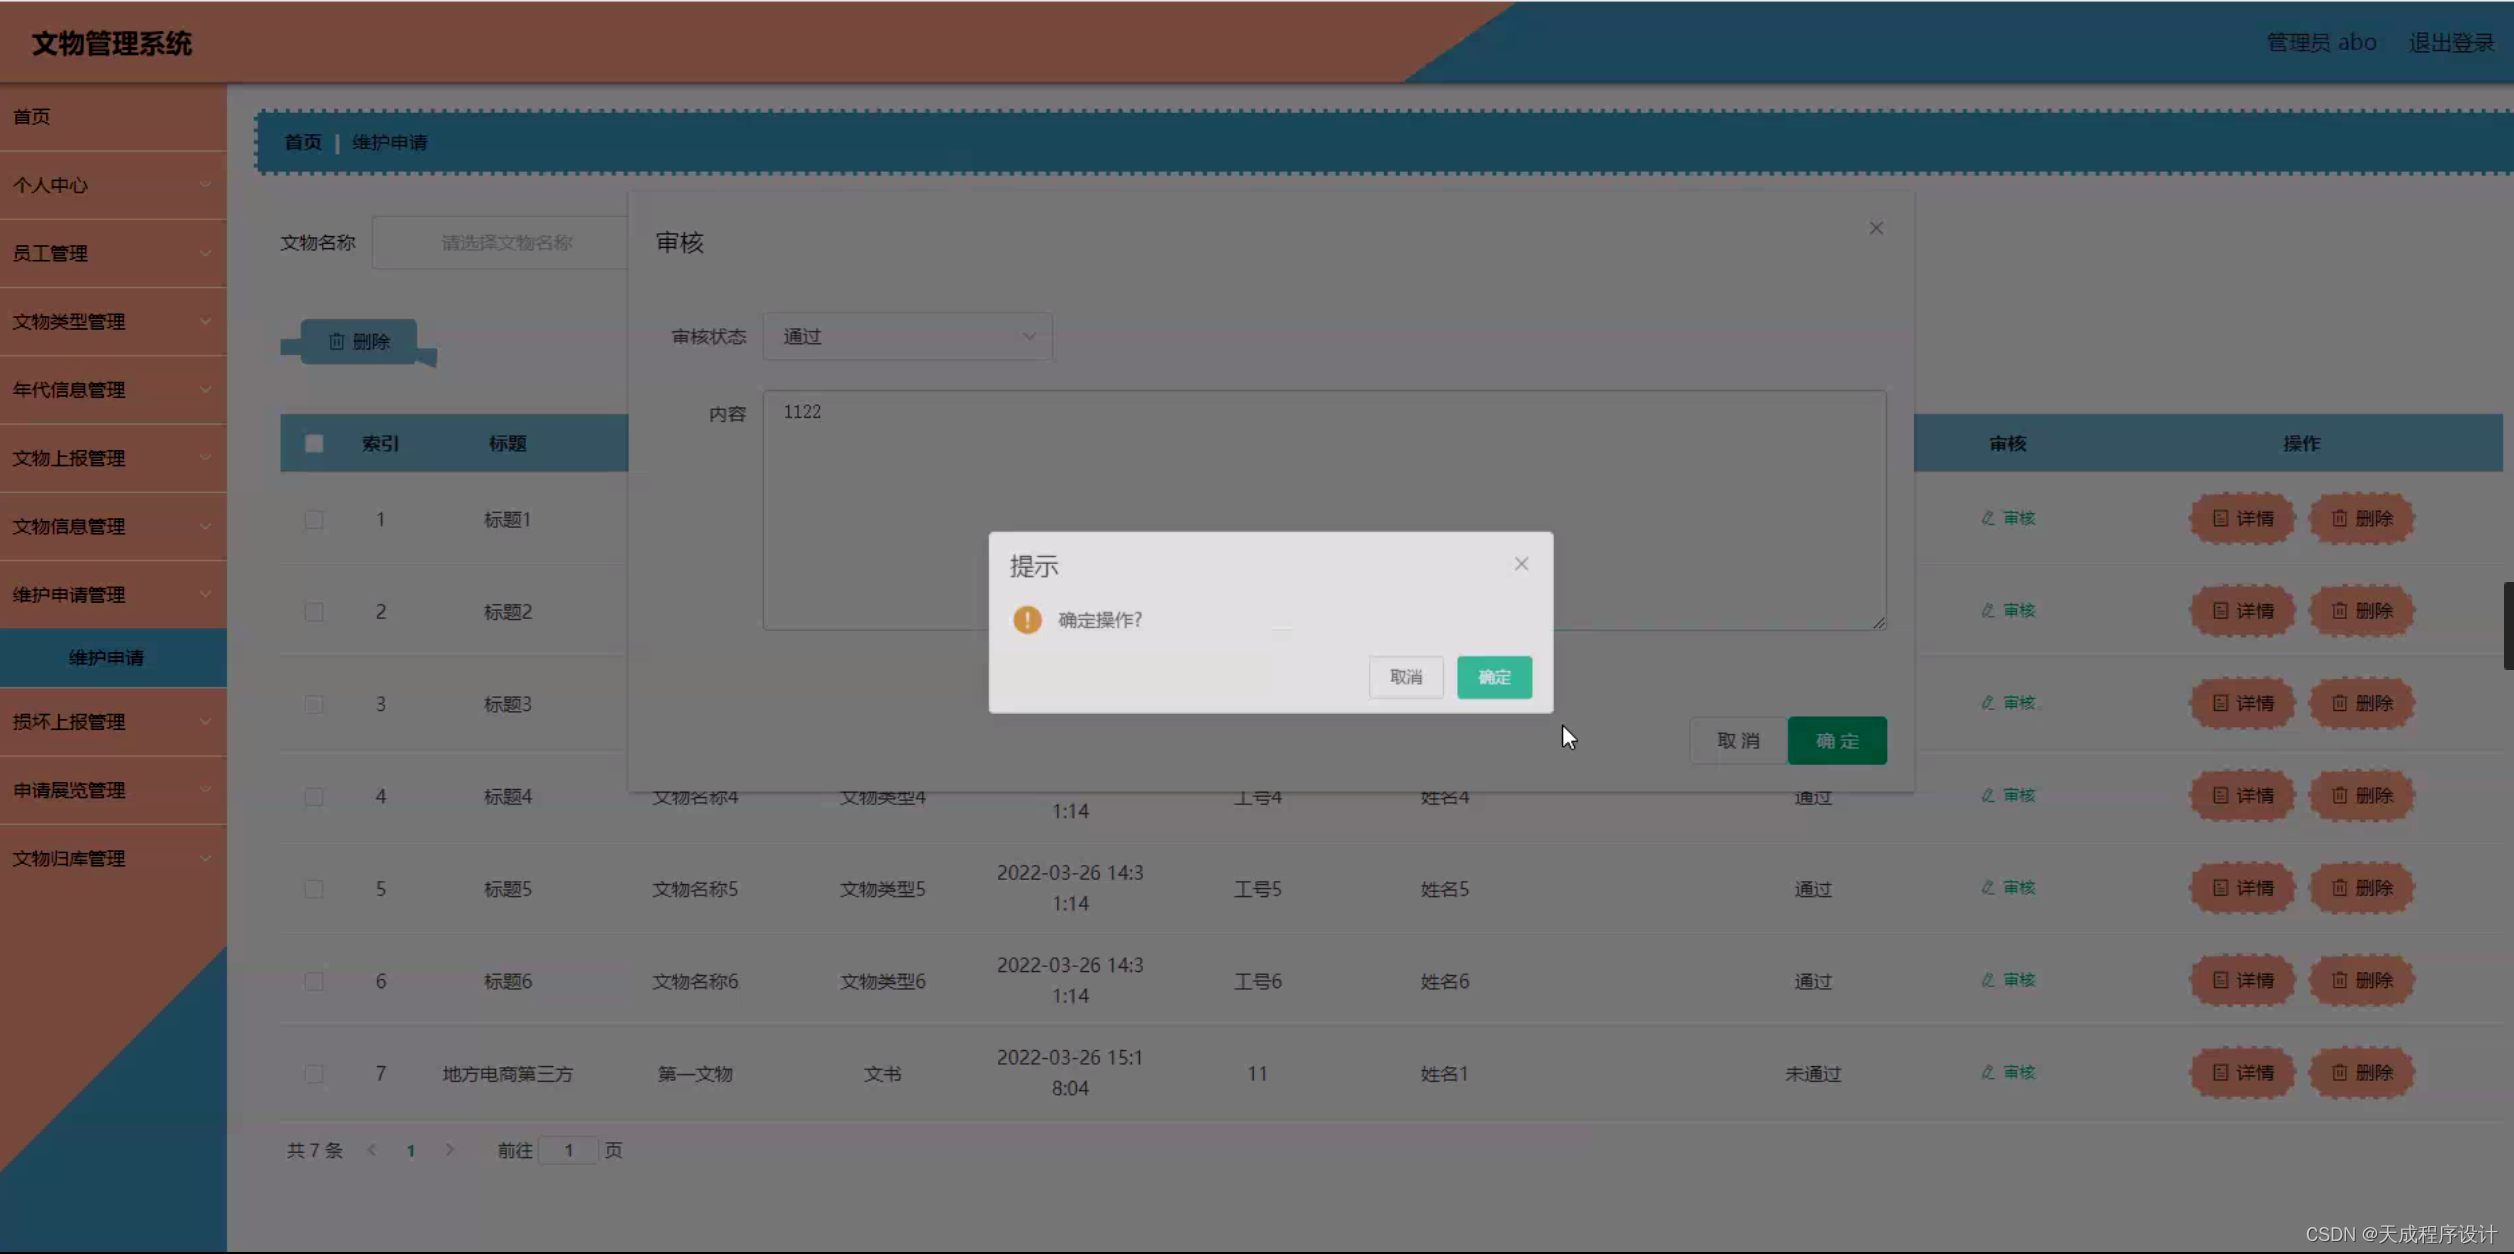Close the 提示 dialog with its X icon
Screen dimensions: 2514x1254
coord(1520,563)
